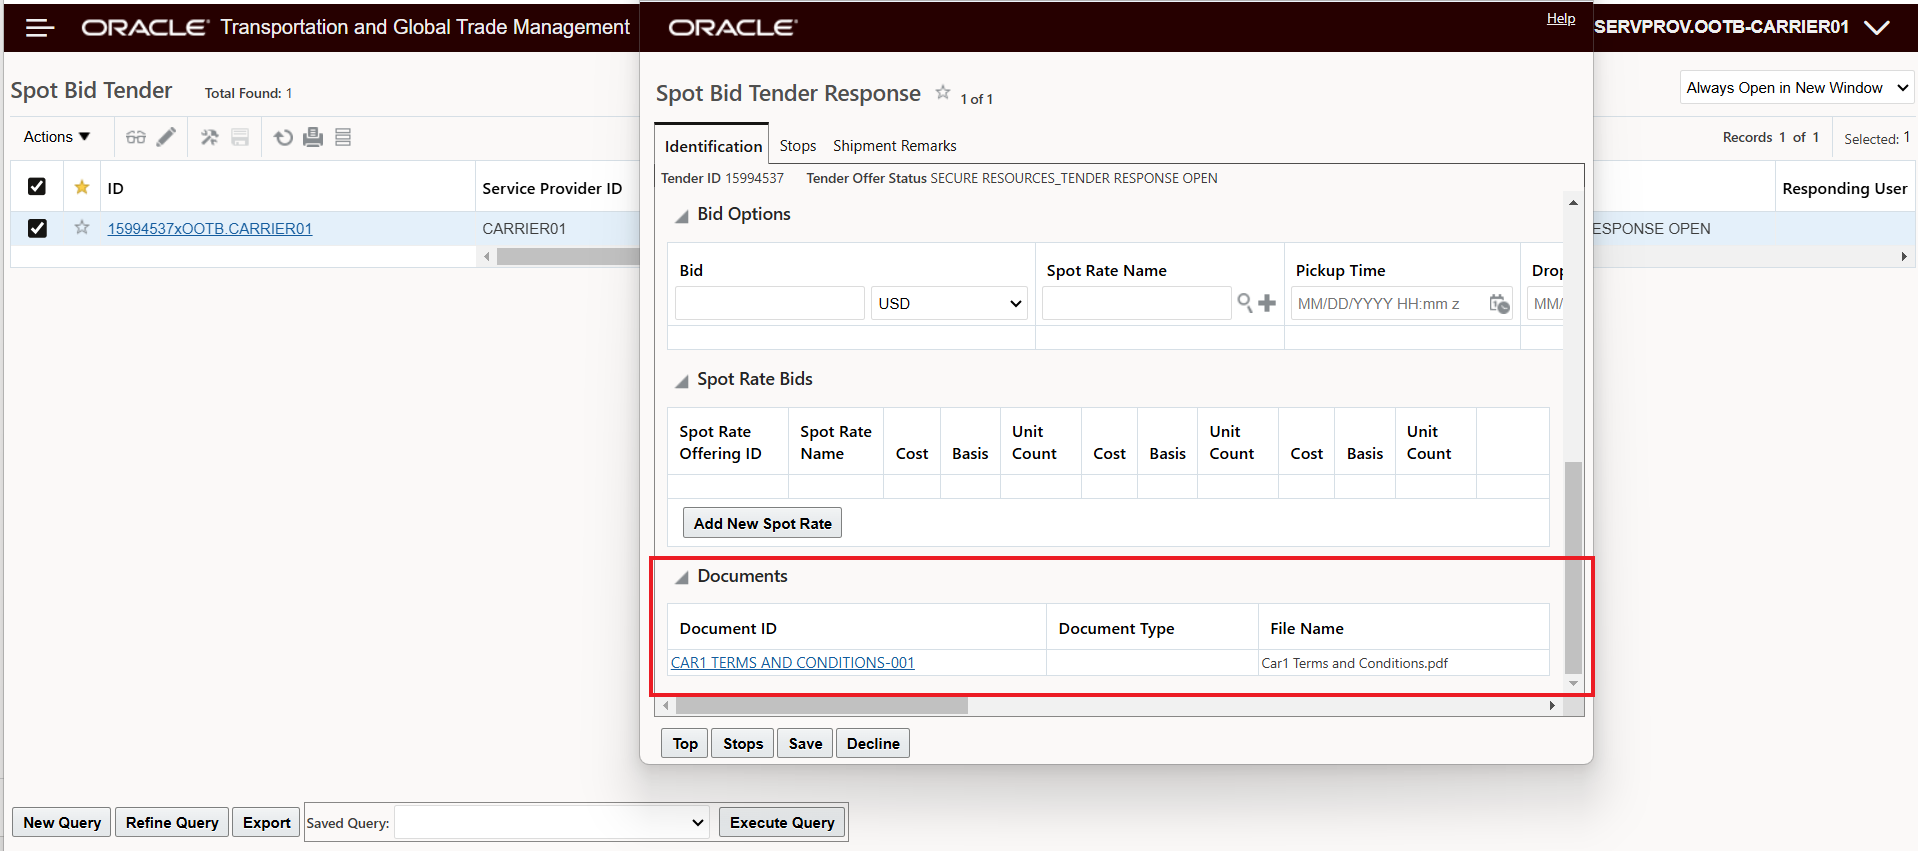Switch to the Stops tab
This screenshot has width=1918, height=851.
[798, 146]
